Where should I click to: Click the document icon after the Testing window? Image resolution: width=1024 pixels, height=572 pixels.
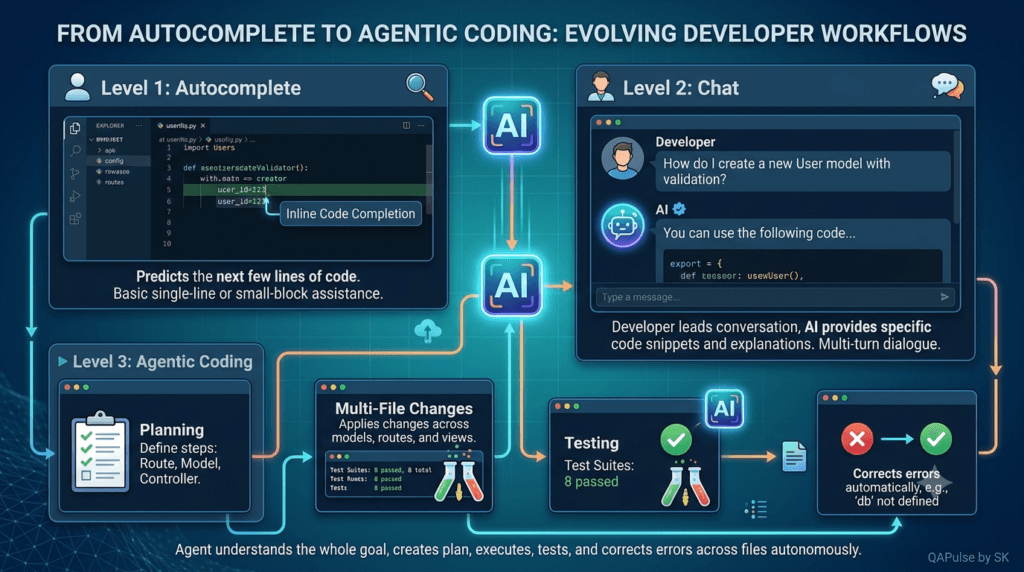tap(794, 456)
